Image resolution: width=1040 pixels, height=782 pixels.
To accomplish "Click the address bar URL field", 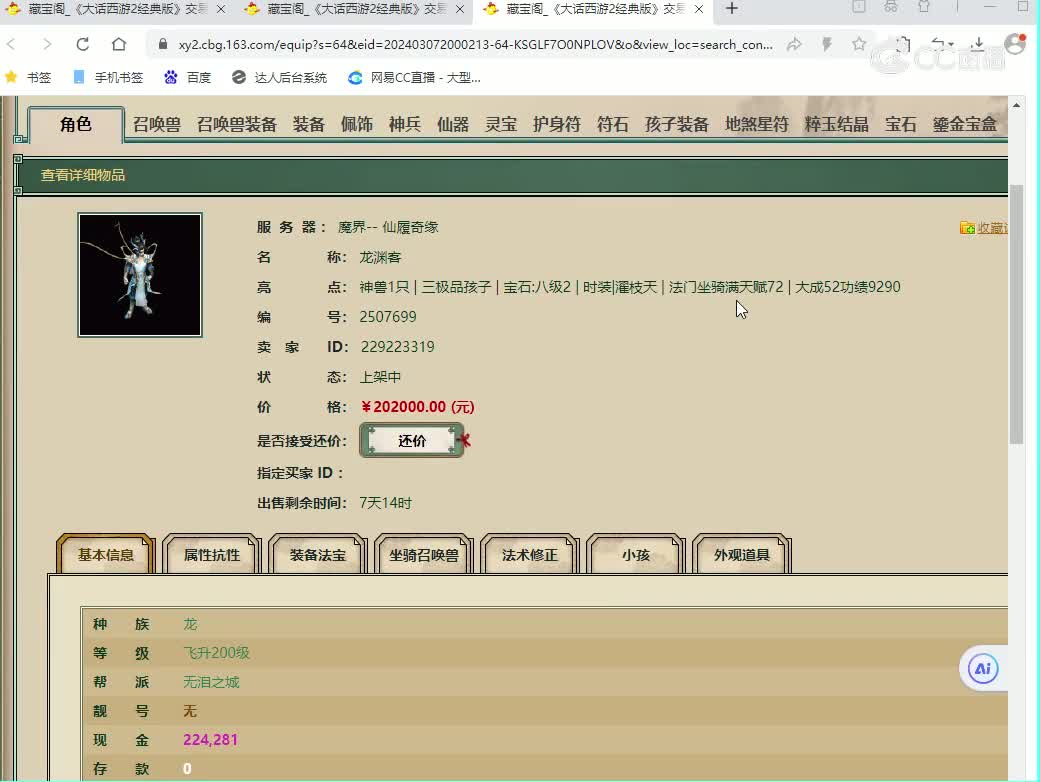I will [475, 44].
